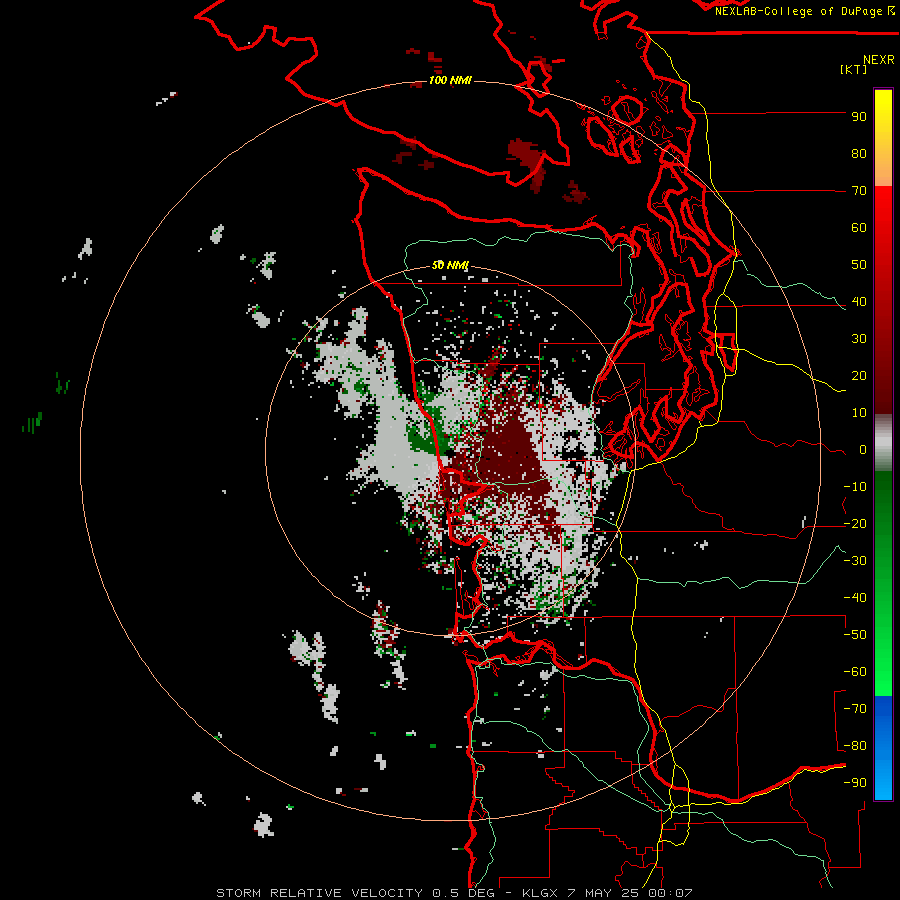Click the -20 value on velocity scale
This screenshot has height=900, width=900.
click(x=855, y=524)
